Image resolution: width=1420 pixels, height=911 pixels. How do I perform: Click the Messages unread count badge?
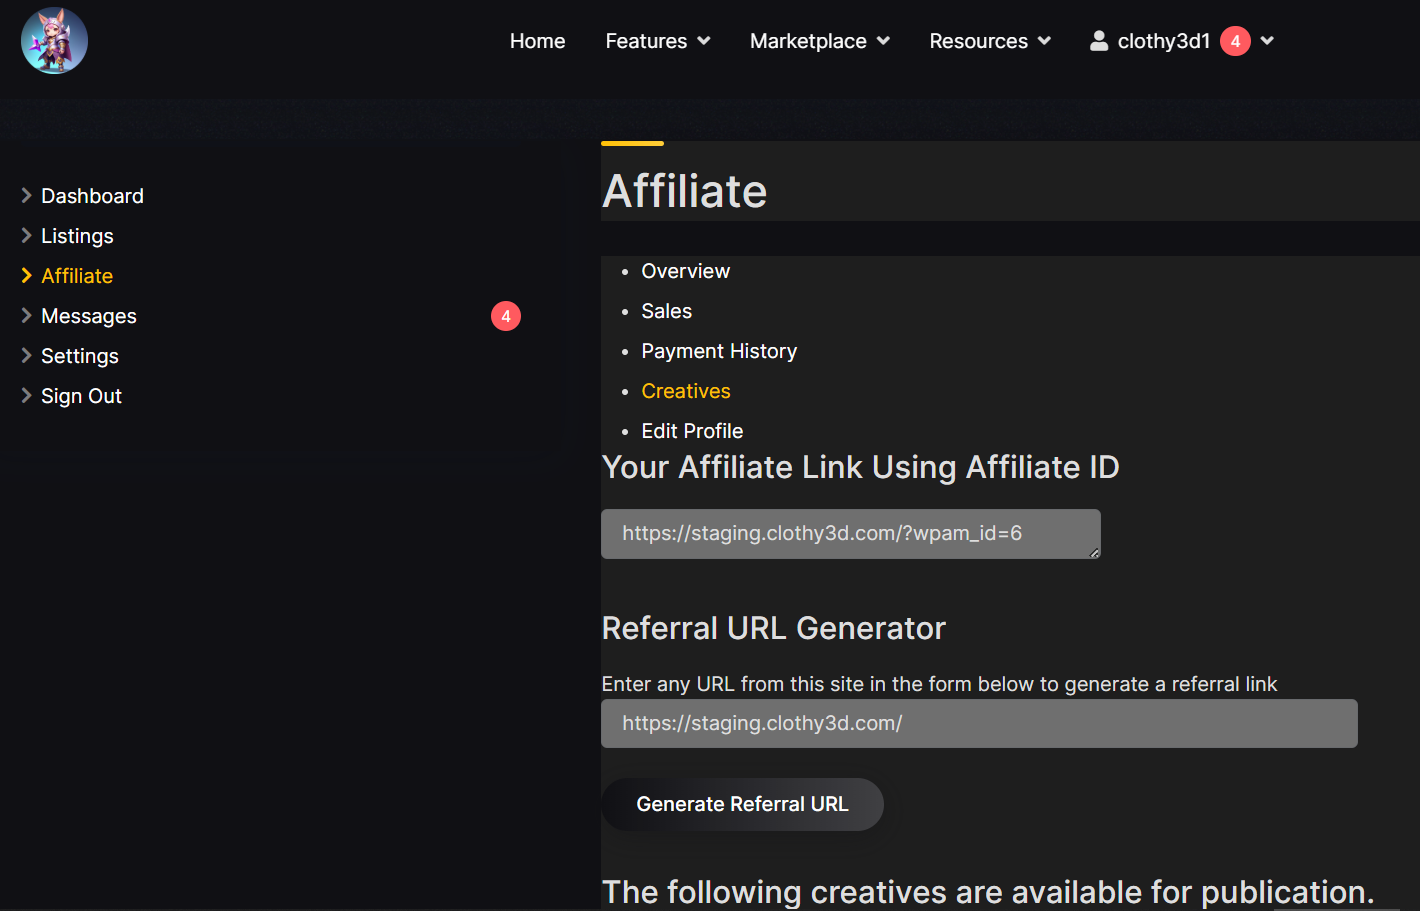tap(506, 316)
